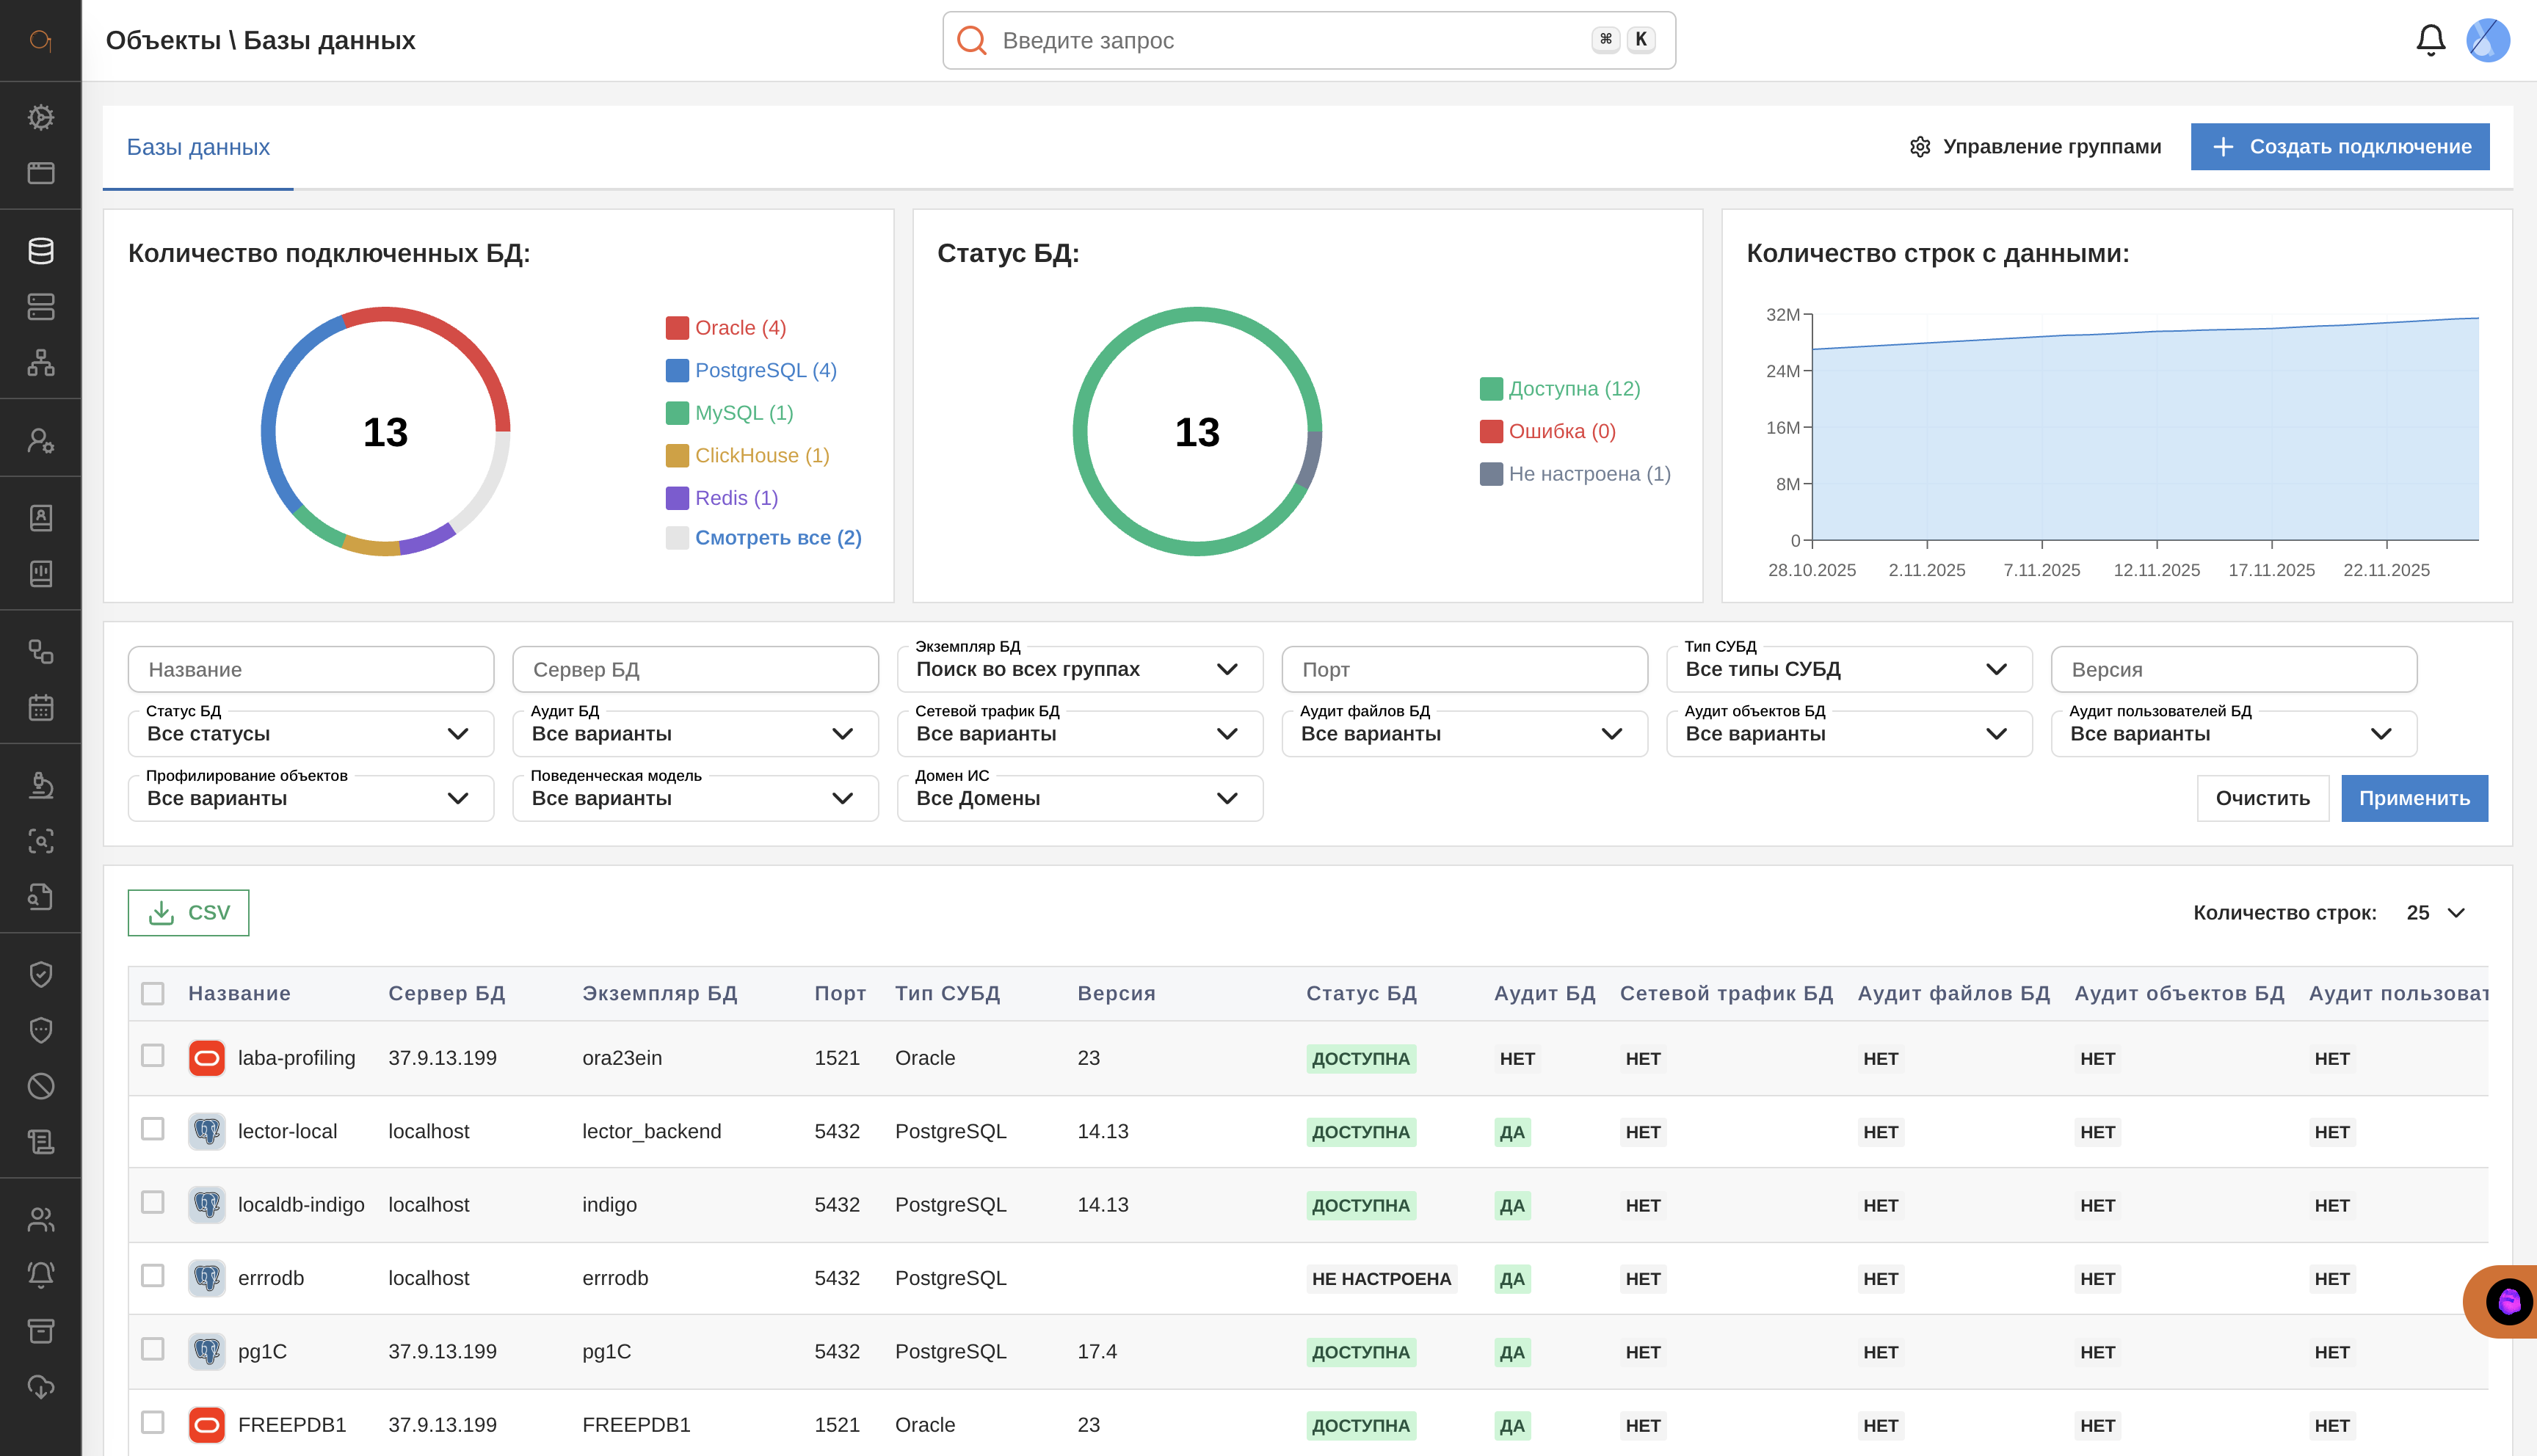Click the notification bell icon

coord(2430,40)
